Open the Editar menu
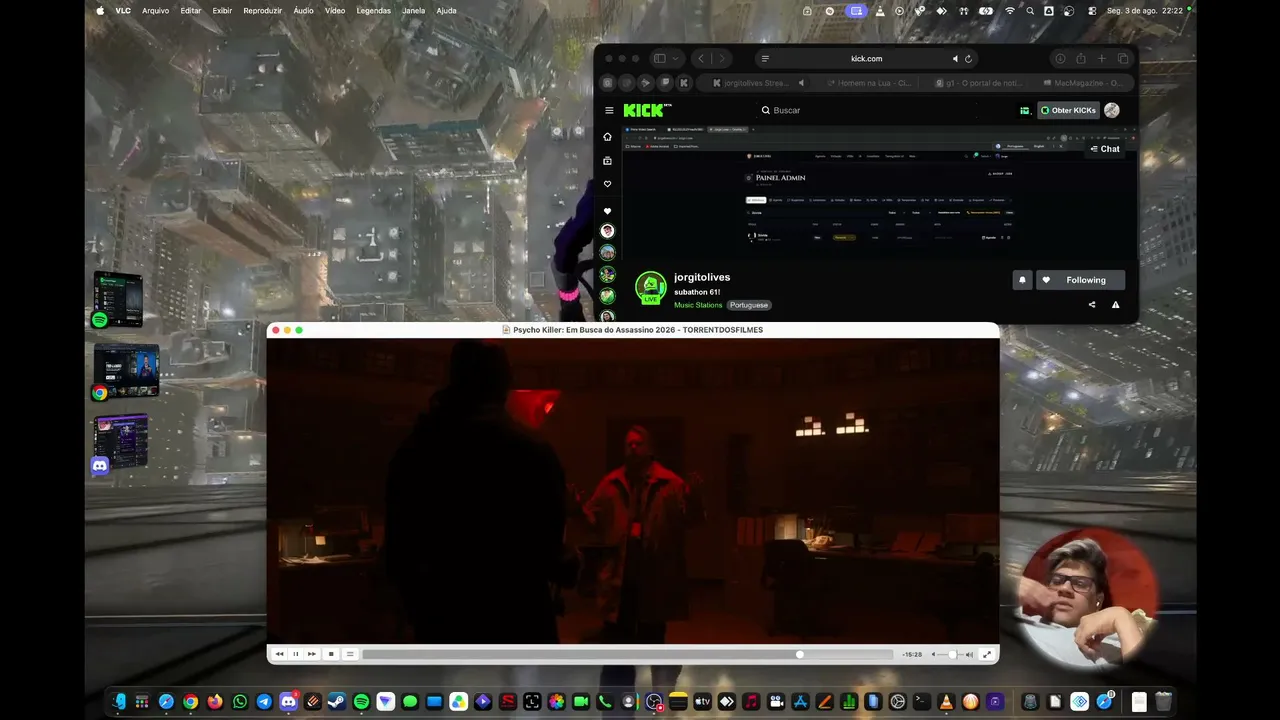 (x=191, y=11)
